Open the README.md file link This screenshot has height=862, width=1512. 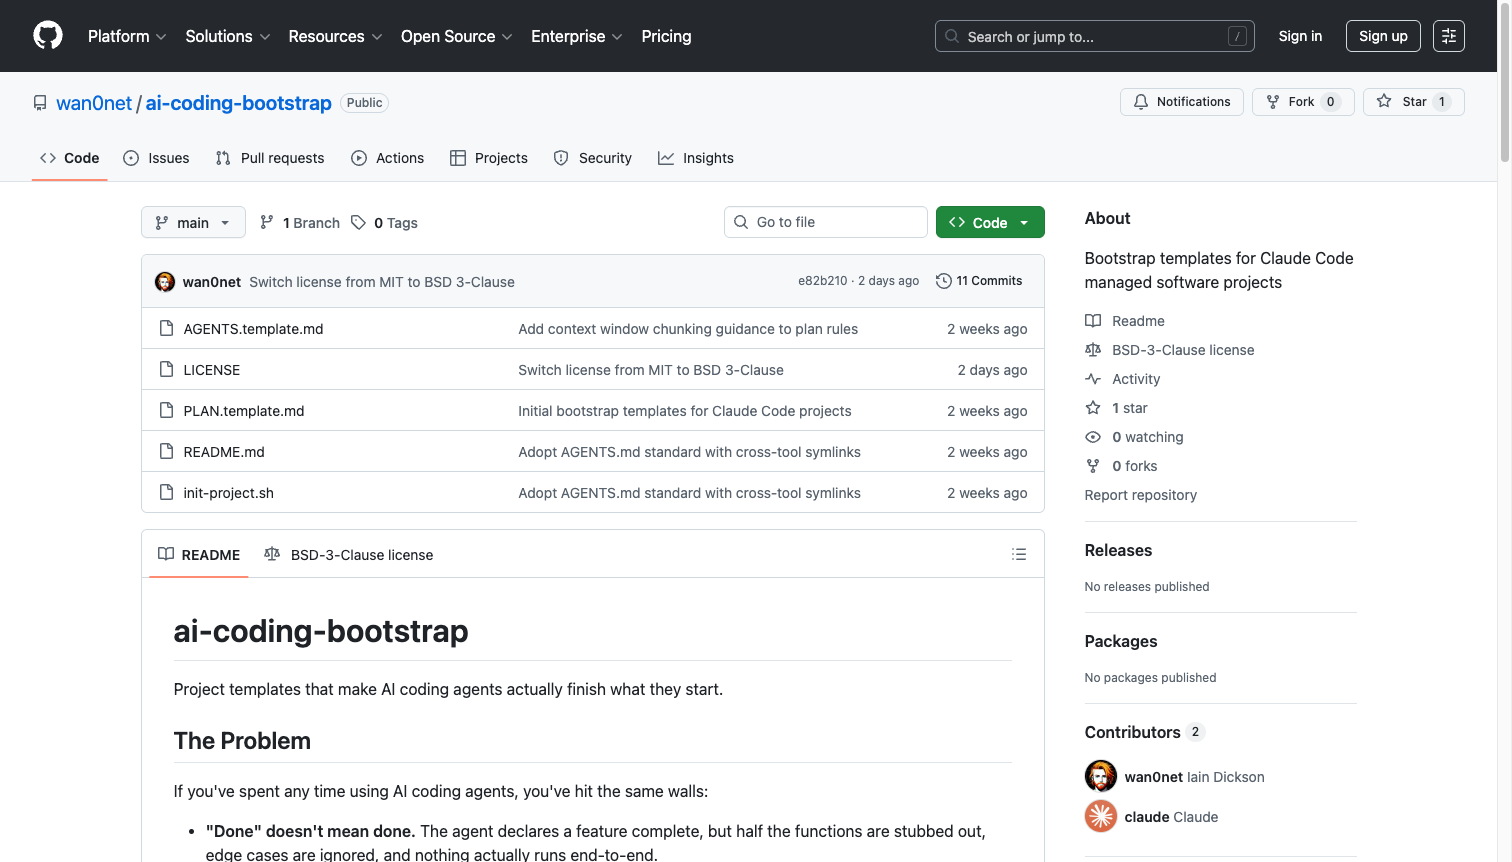(223, 451)
